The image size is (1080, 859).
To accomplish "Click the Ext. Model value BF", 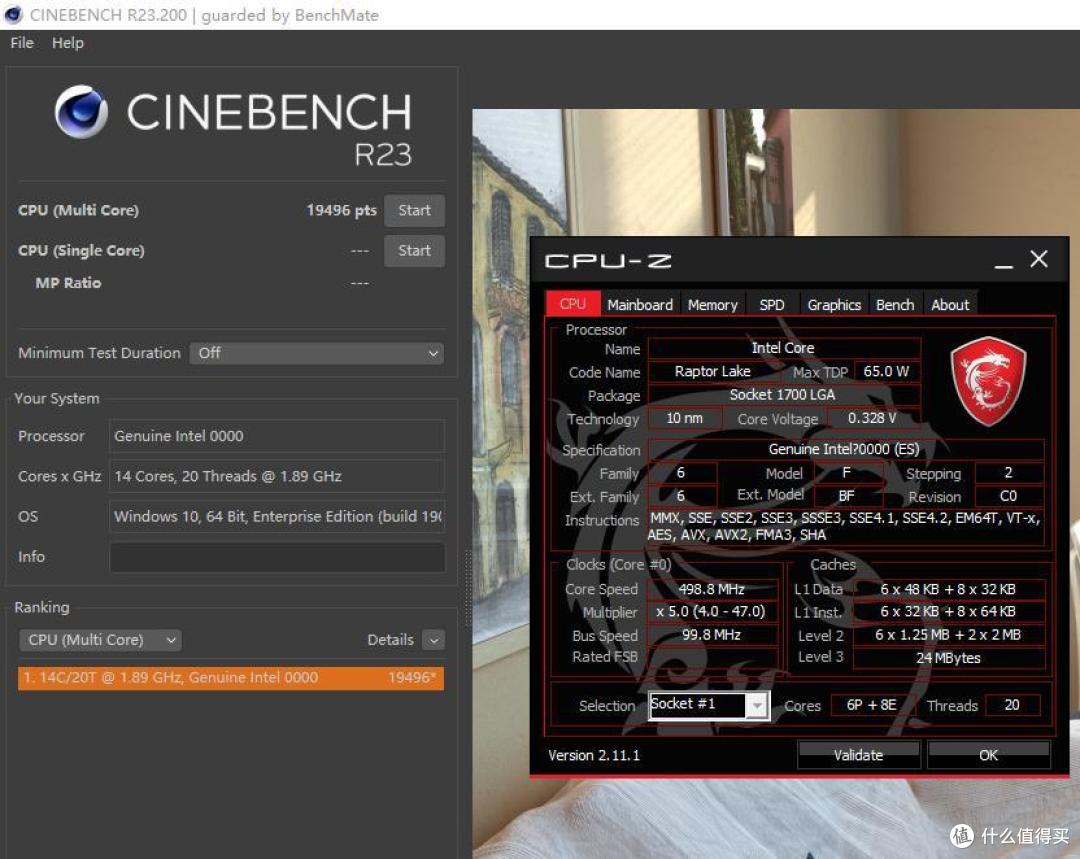I will (x=847, y=496).
